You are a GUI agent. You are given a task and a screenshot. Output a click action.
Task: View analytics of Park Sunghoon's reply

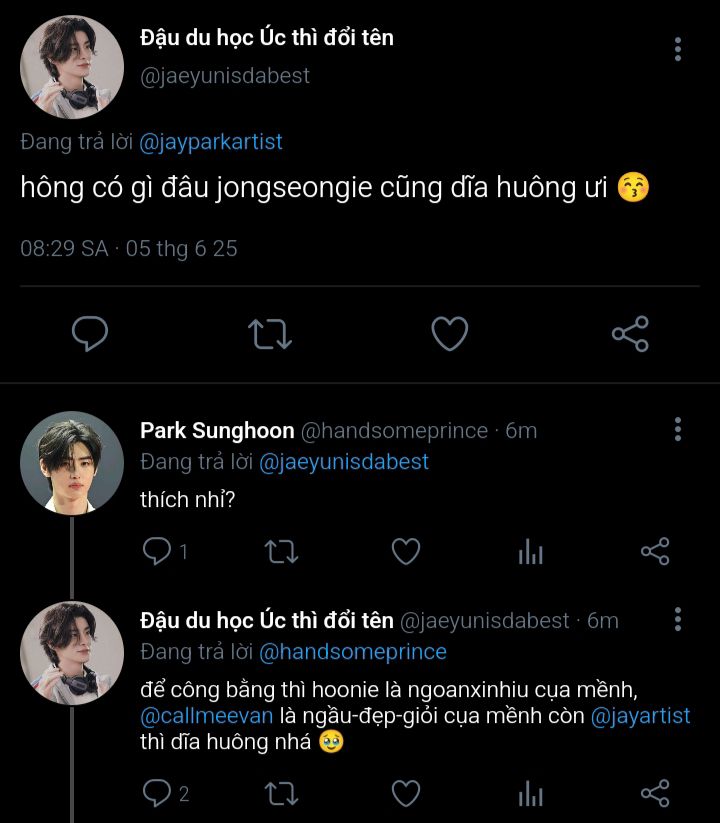(530, 551)
